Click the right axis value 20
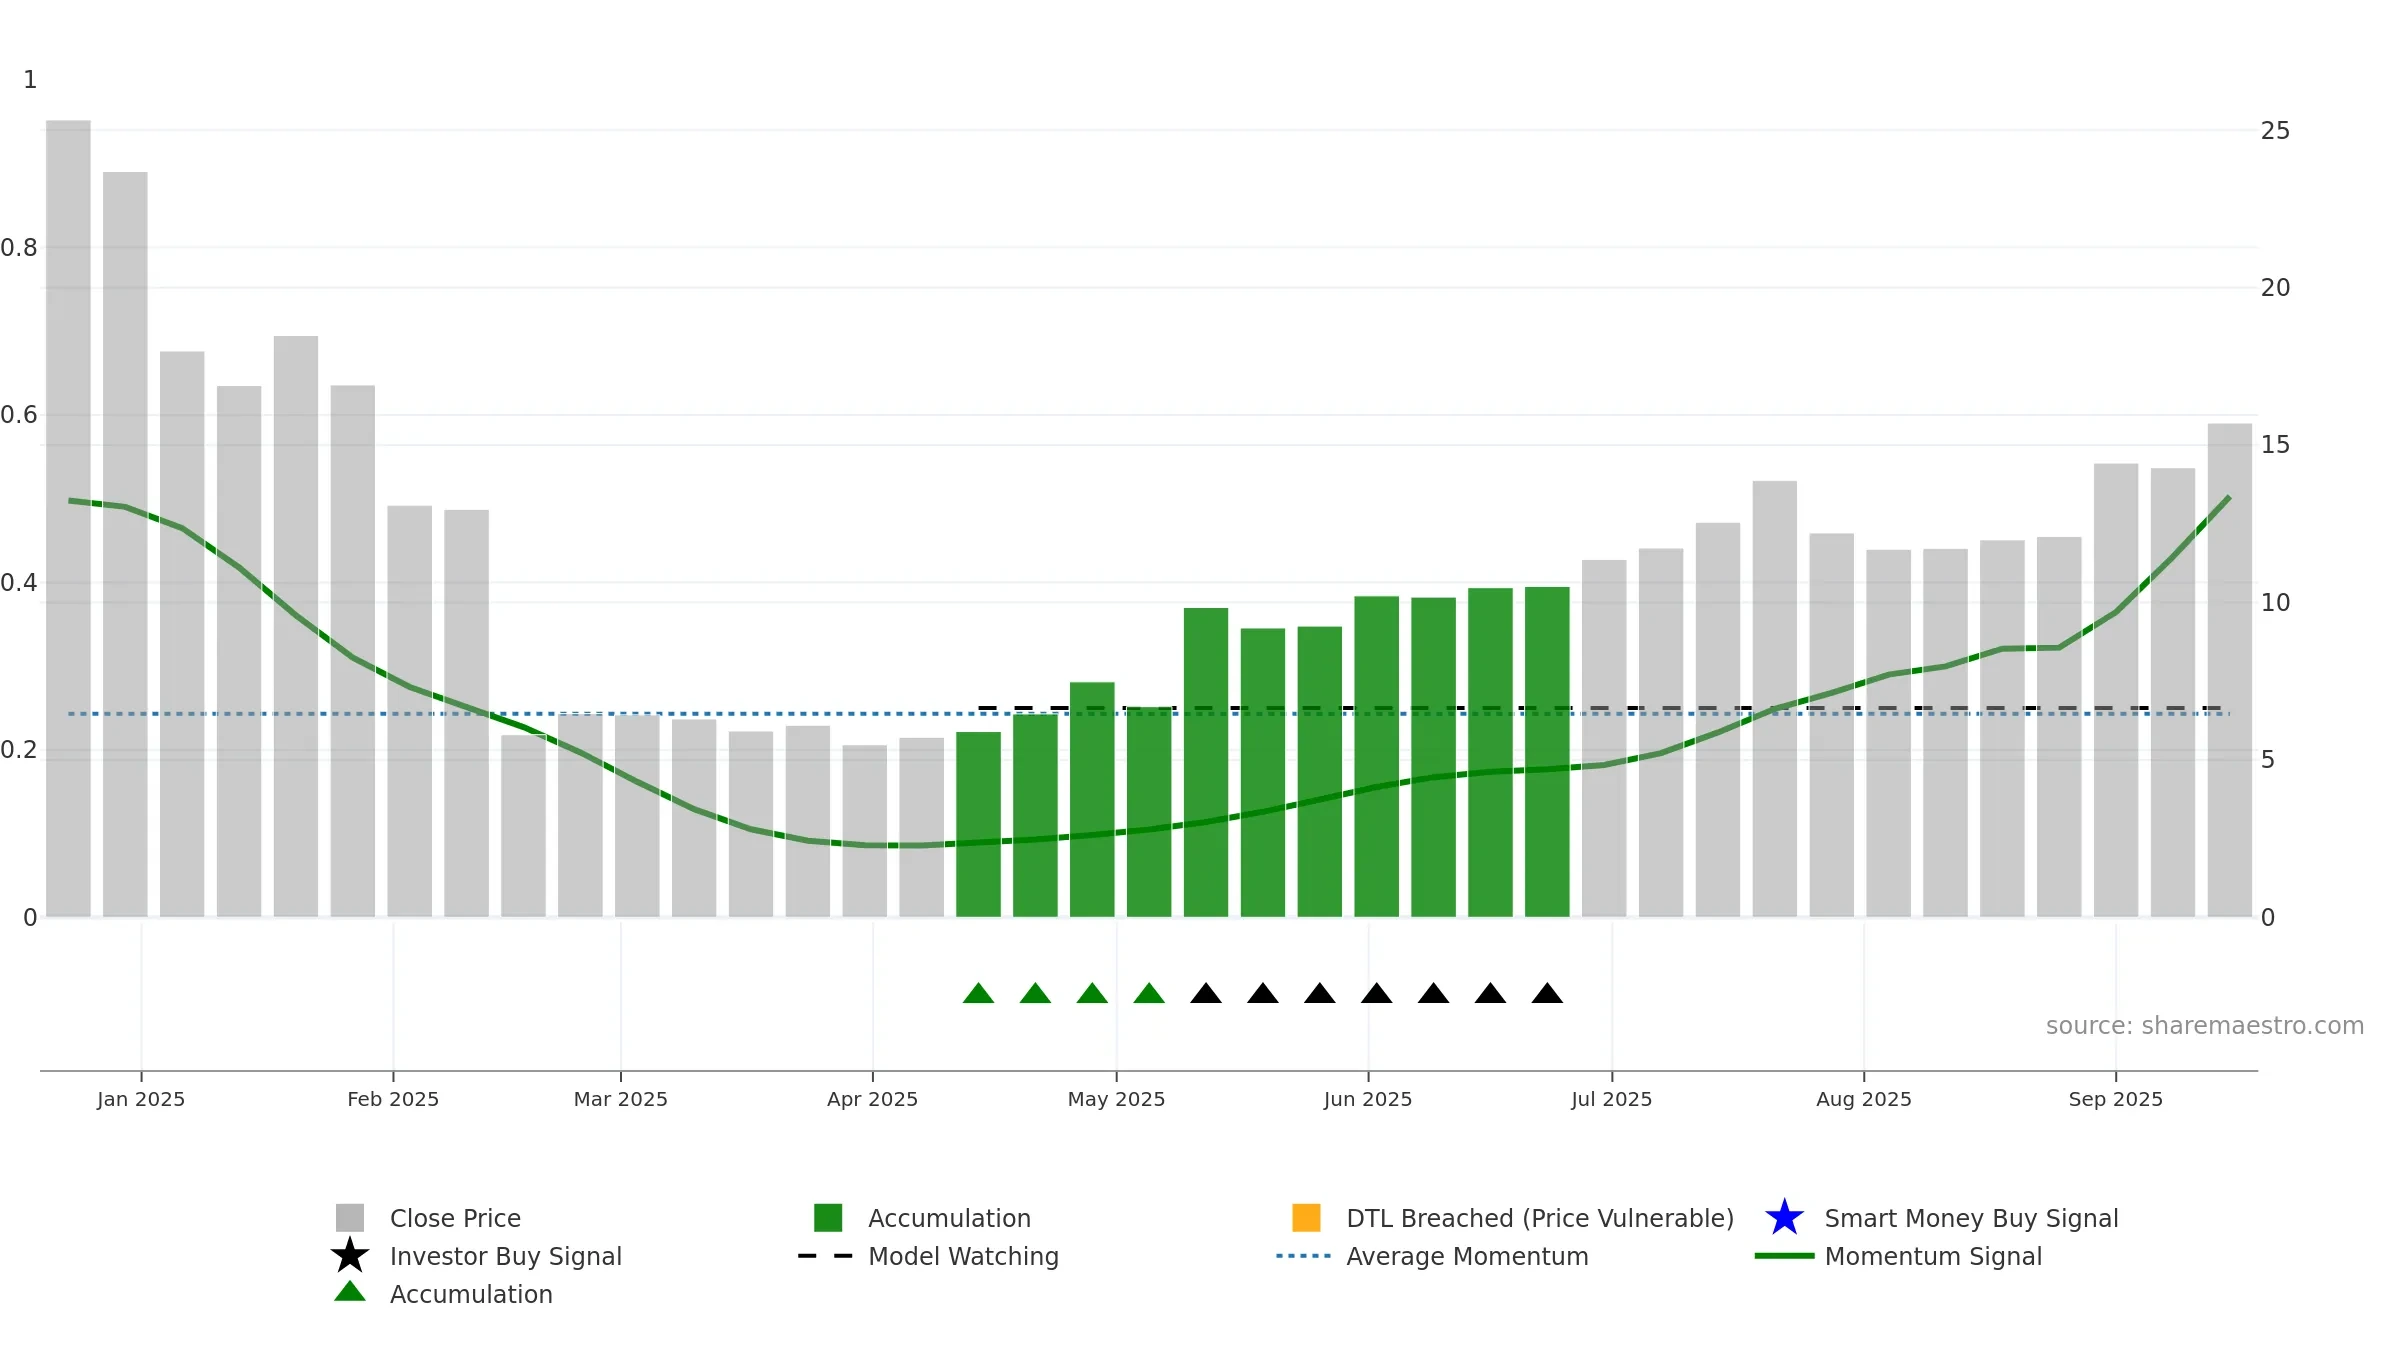2400x1350 pixels. (2276, 288)
